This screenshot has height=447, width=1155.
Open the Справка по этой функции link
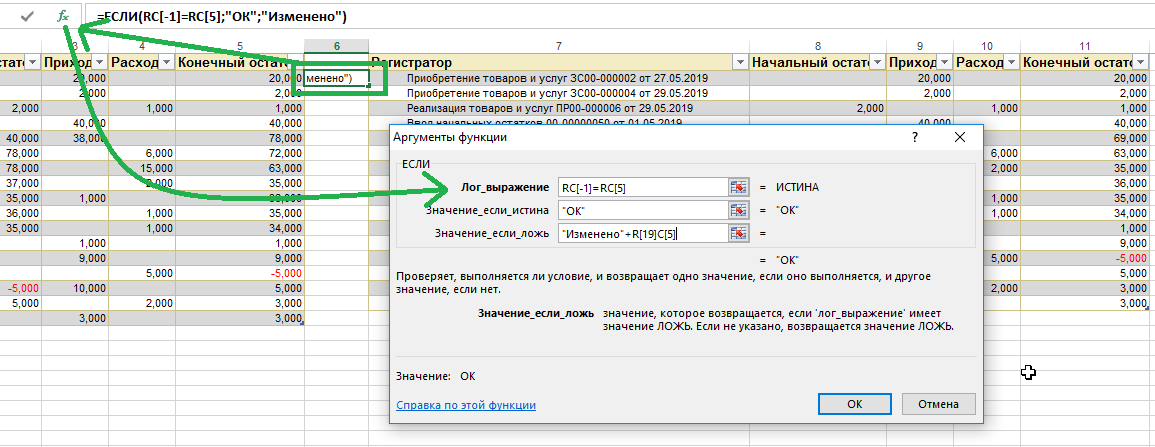point(466,405)
